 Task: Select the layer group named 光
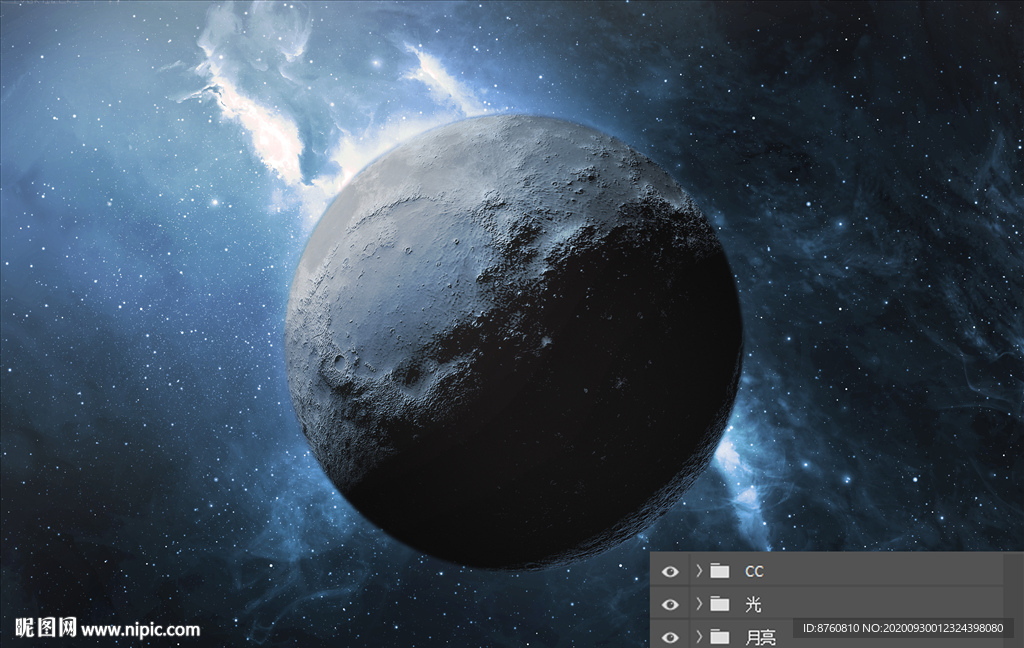pos(753,604)
